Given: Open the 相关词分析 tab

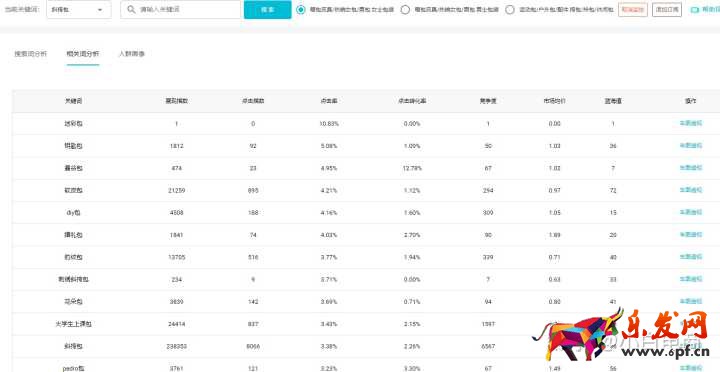Looking at the screenshot, I should click(x=83, y=54).
